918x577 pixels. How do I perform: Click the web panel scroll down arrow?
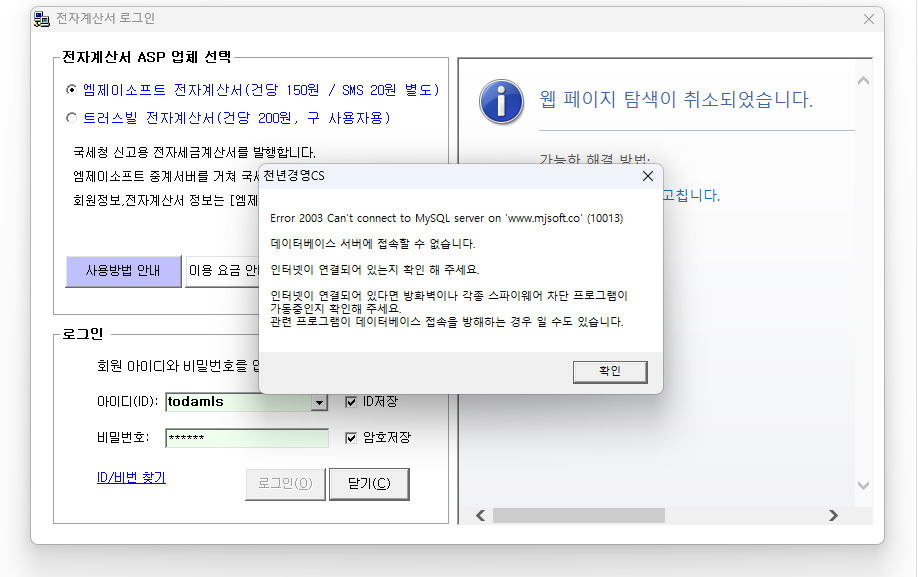click(864, 485)
